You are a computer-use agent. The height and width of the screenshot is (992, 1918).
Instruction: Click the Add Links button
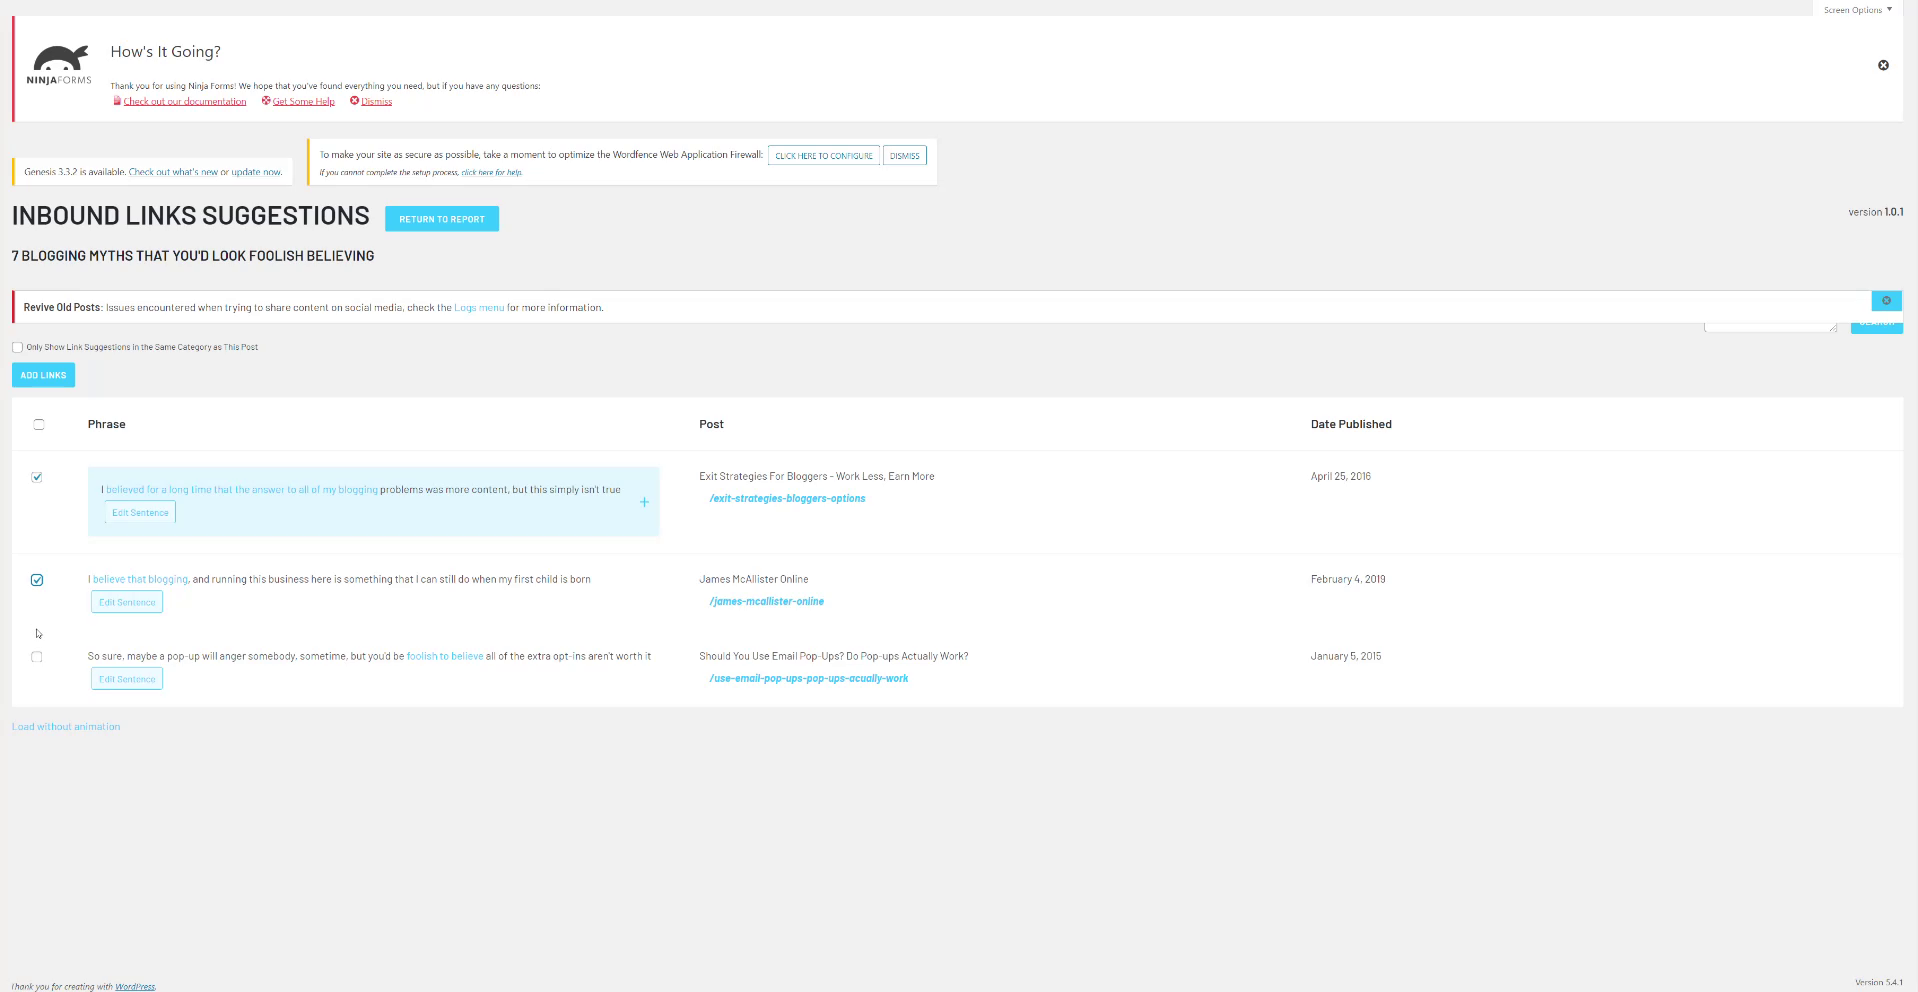(43, 375)
